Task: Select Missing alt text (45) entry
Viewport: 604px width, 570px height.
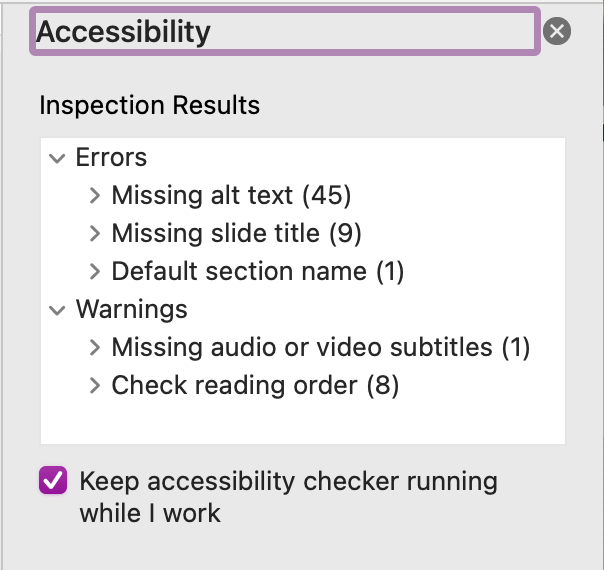Action: [x=231, y=195]
